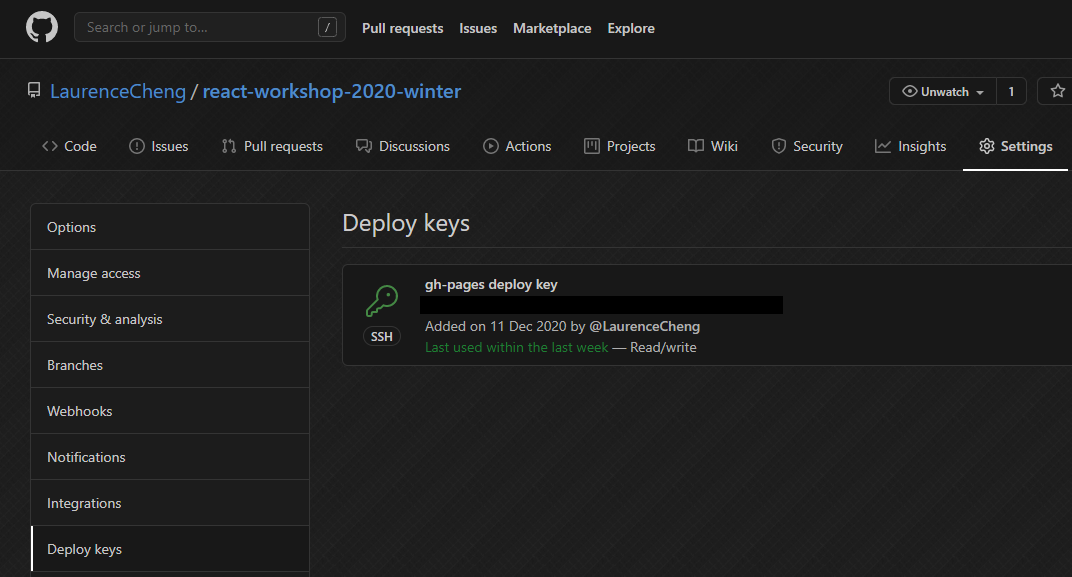
Task: Open Branches settings
Action: [170, 365]
